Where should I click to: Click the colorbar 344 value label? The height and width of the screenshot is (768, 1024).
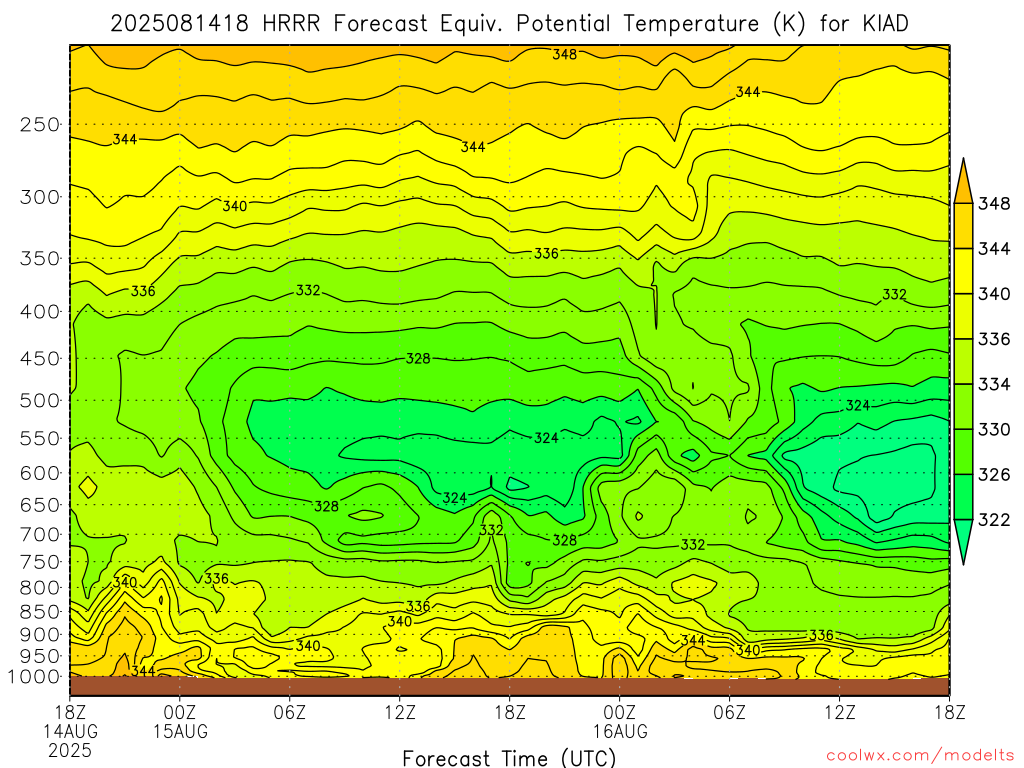(x=994, y=249)
